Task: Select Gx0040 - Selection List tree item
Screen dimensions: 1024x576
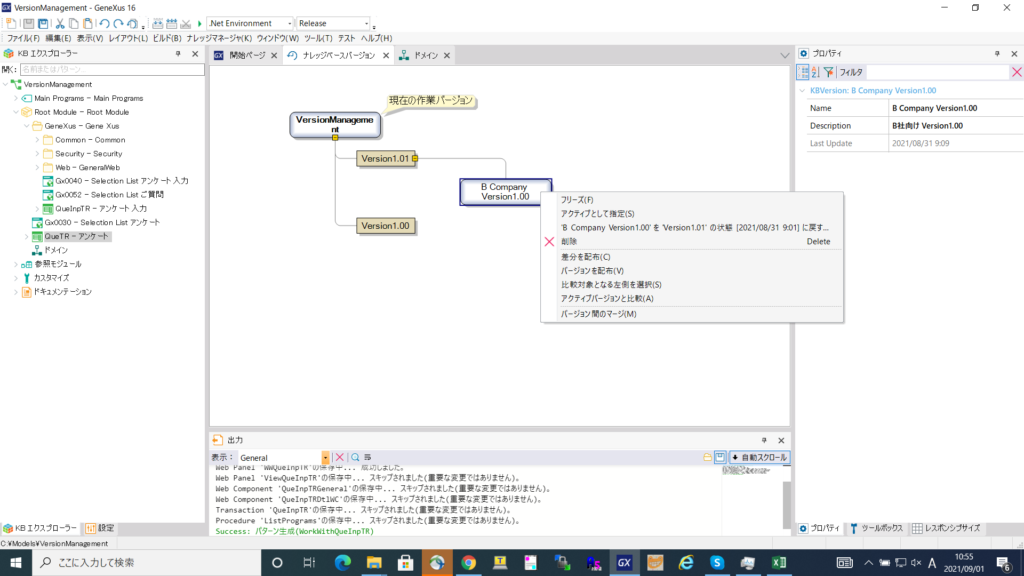Action: pos(121,181)
